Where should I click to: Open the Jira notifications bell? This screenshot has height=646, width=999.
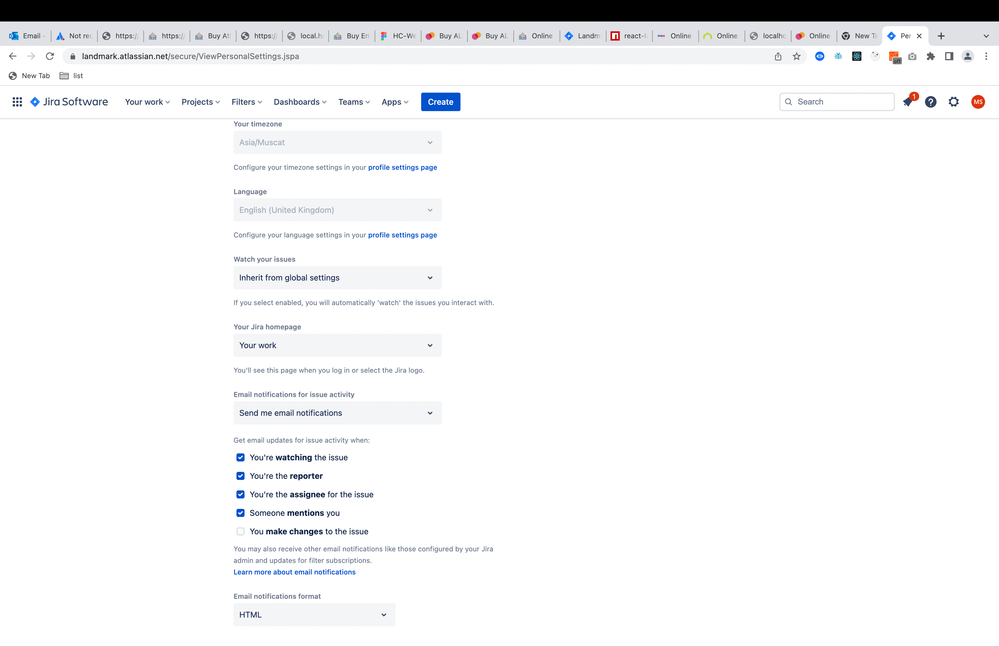907,101
